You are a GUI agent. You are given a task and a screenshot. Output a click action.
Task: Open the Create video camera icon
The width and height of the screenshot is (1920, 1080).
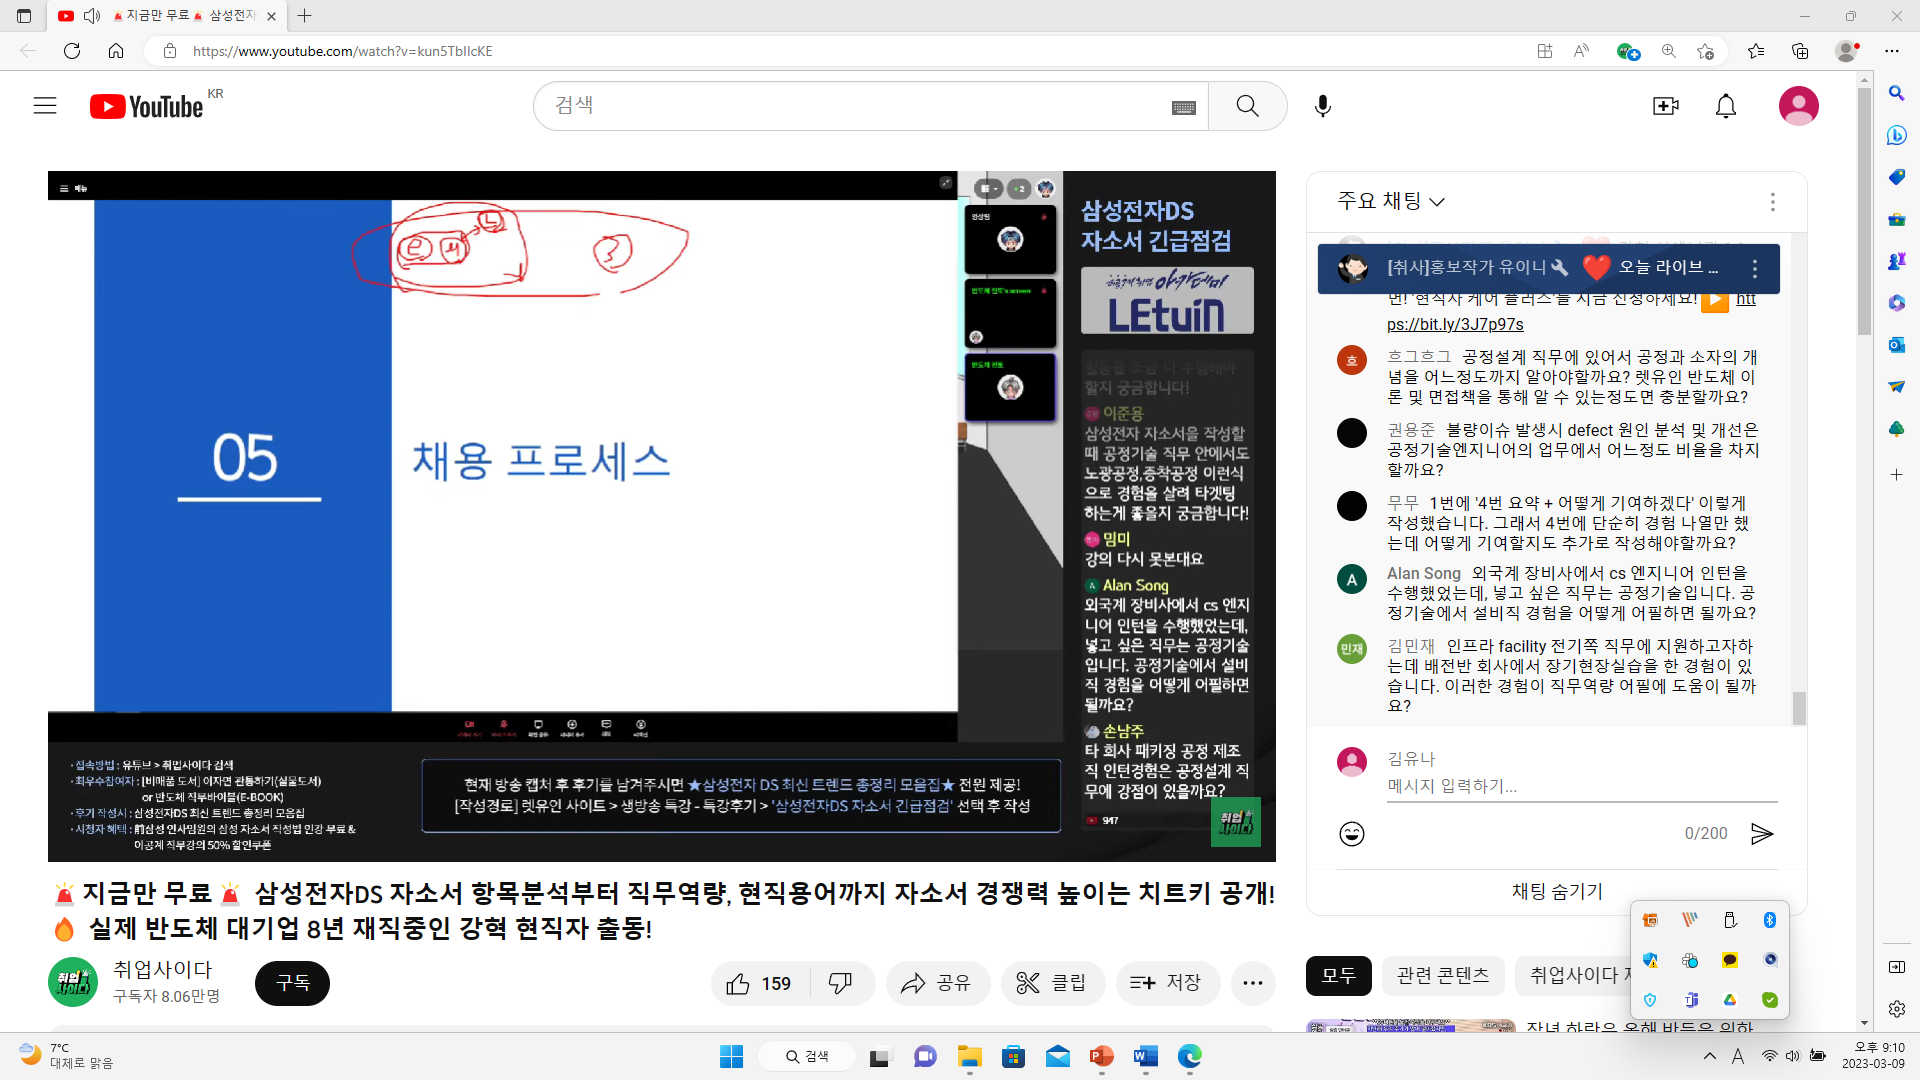1665,106
